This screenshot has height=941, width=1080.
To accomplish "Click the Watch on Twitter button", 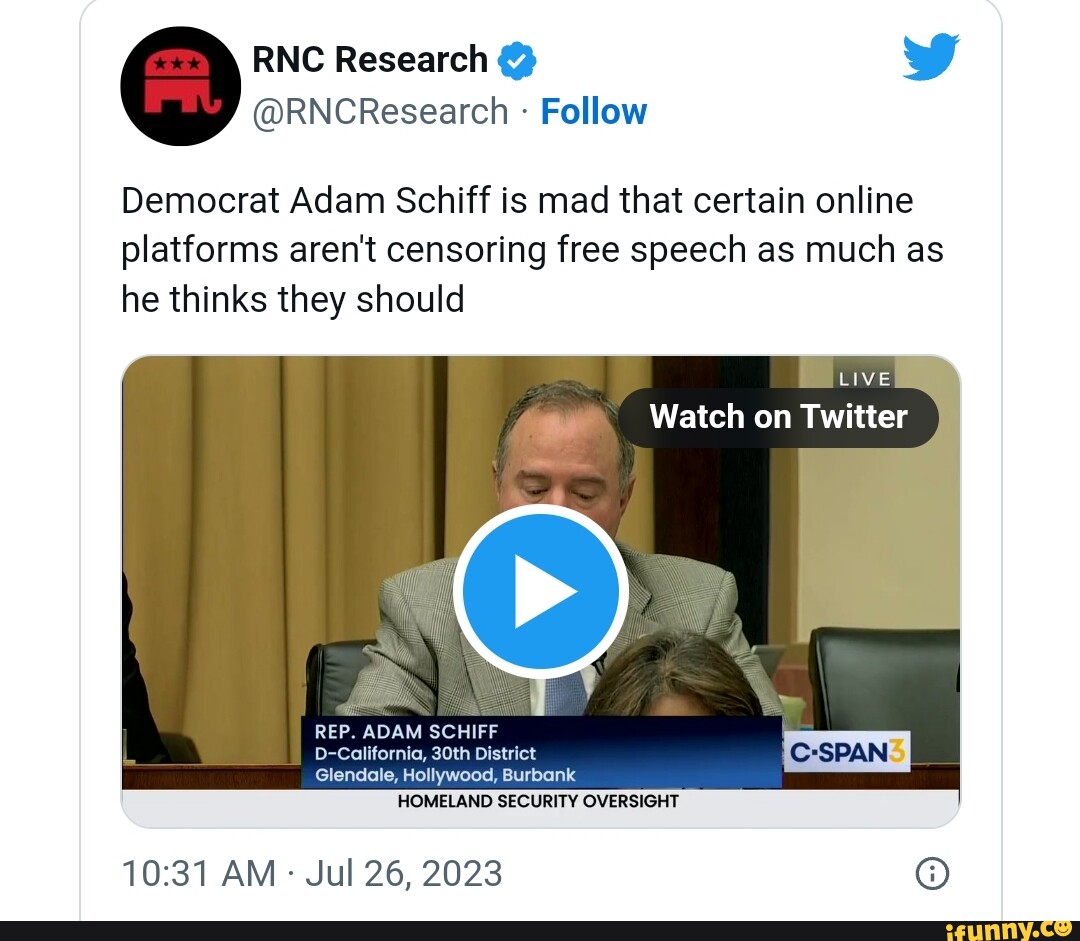I will (x=778, y=417).
